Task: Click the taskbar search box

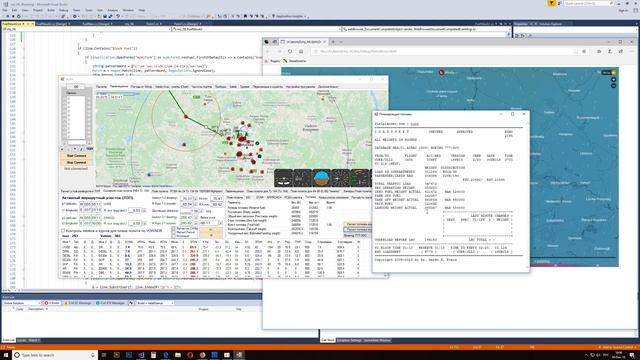Action: [55, 355]
